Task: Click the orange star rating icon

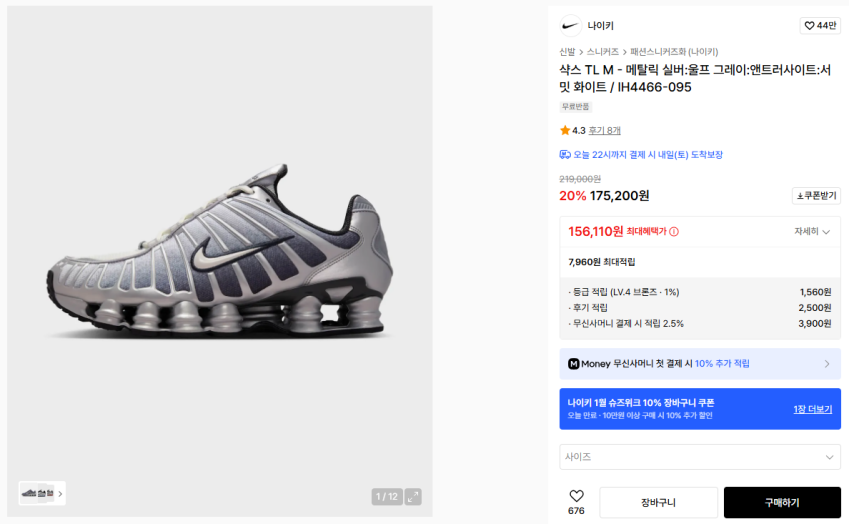Action: 565,130
